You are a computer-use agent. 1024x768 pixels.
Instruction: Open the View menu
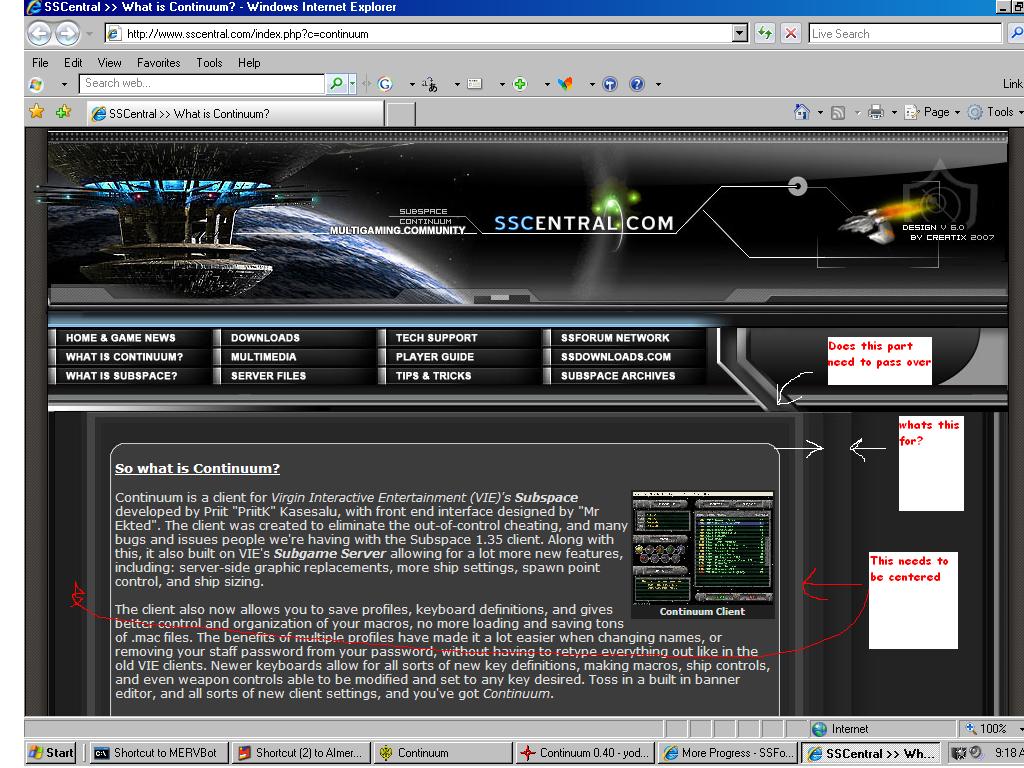110,63
